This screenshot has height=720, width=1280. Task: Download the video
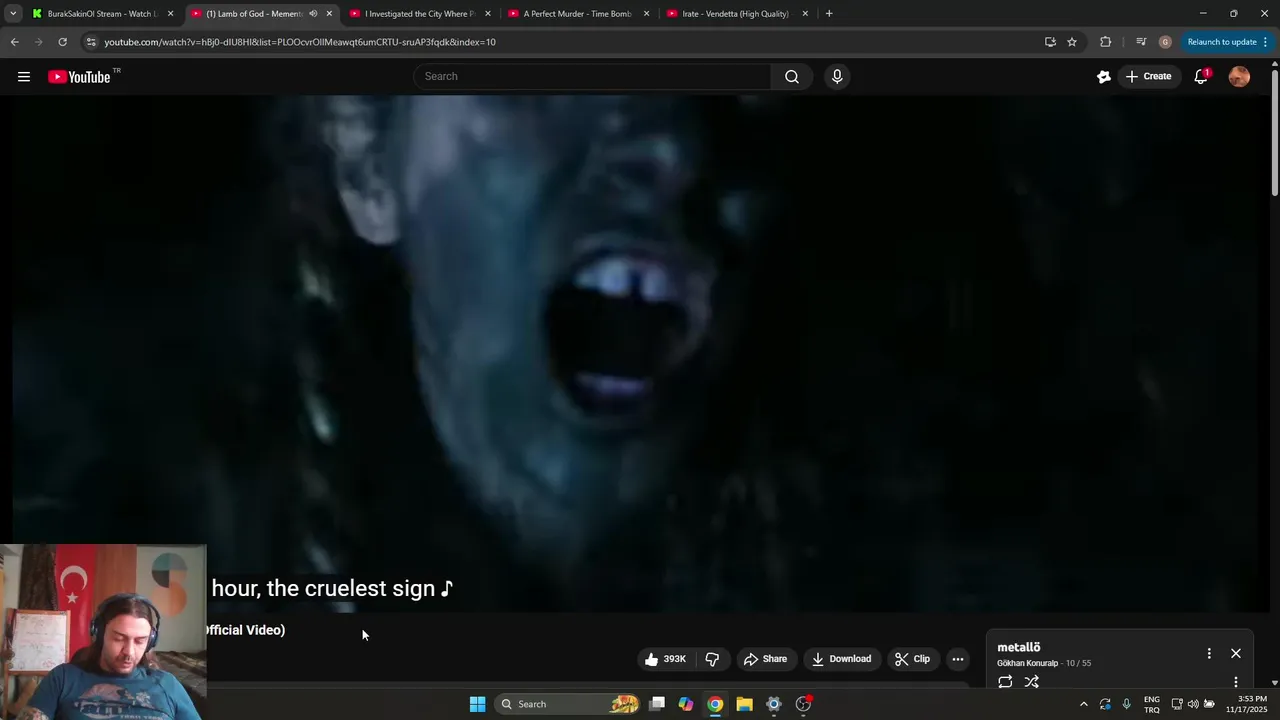click(841, 659)
